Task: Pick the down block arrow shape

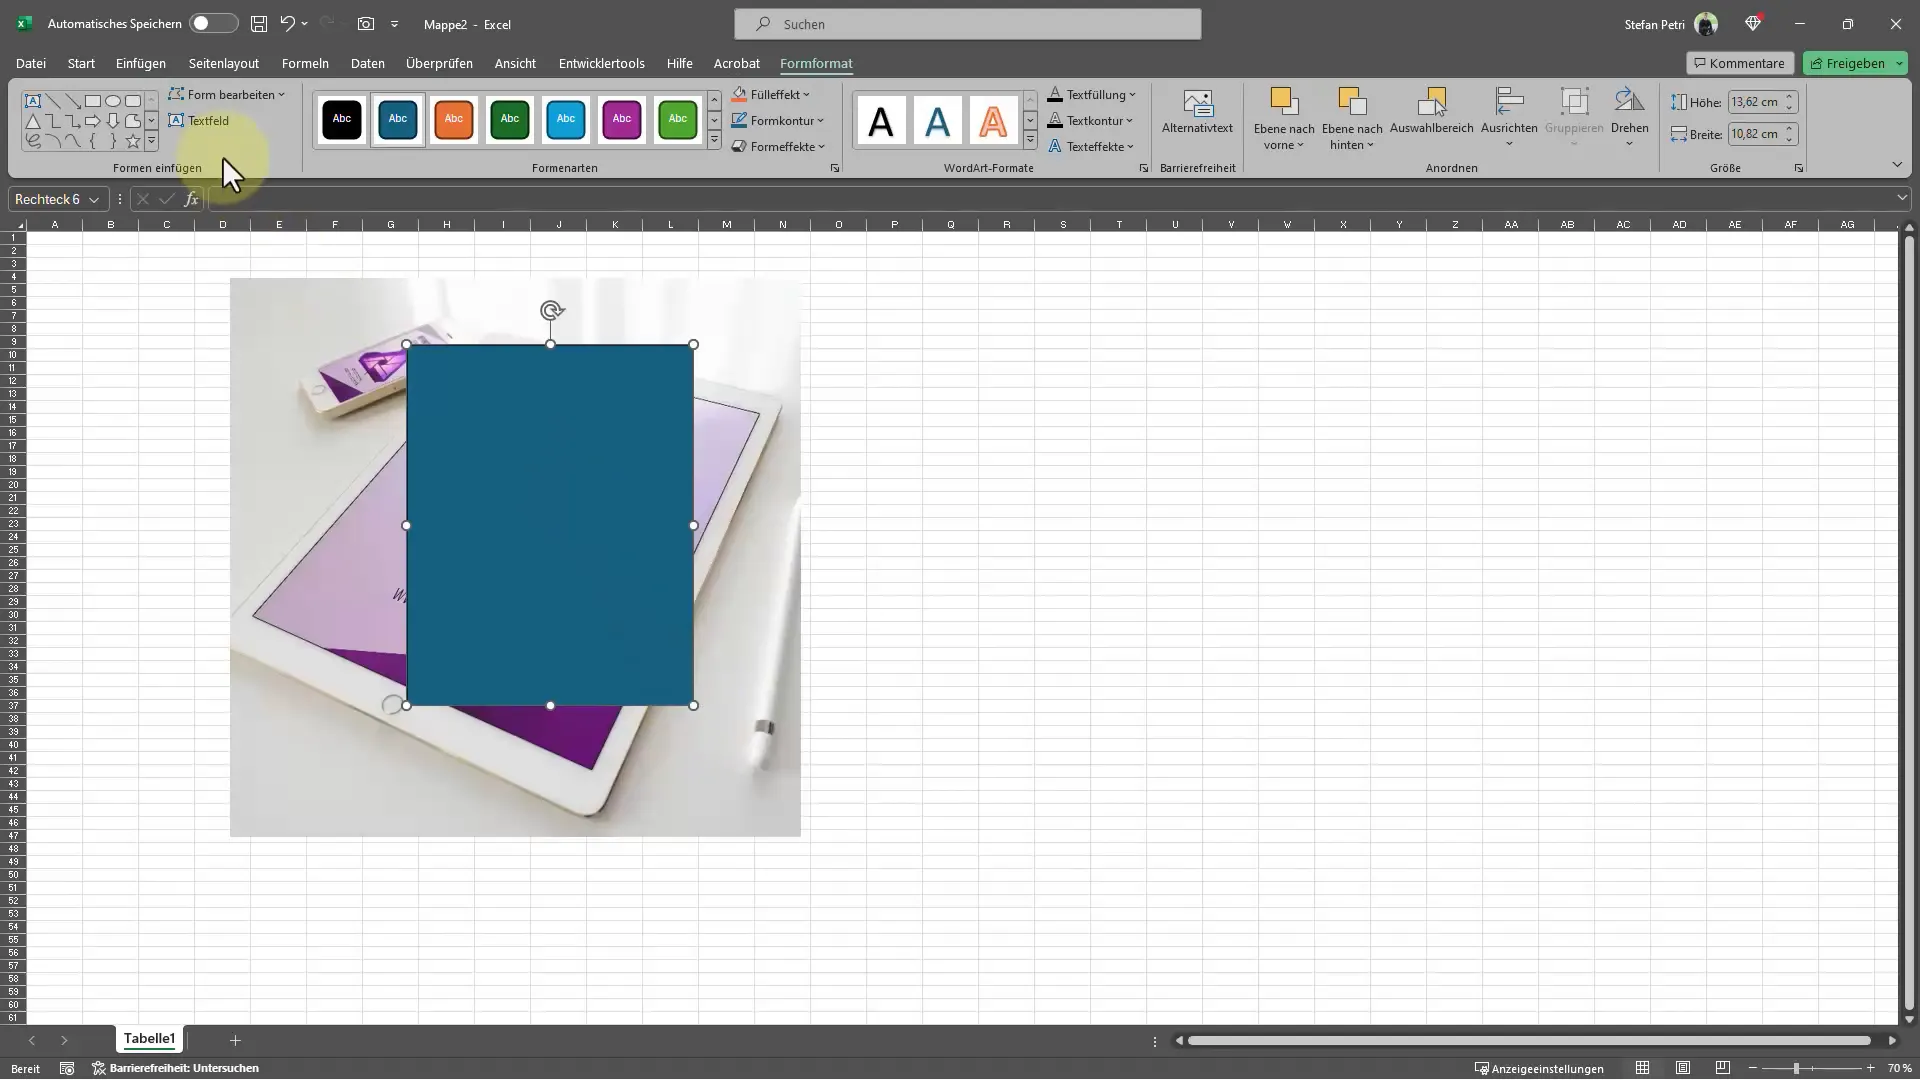Action: click(113, 121)
